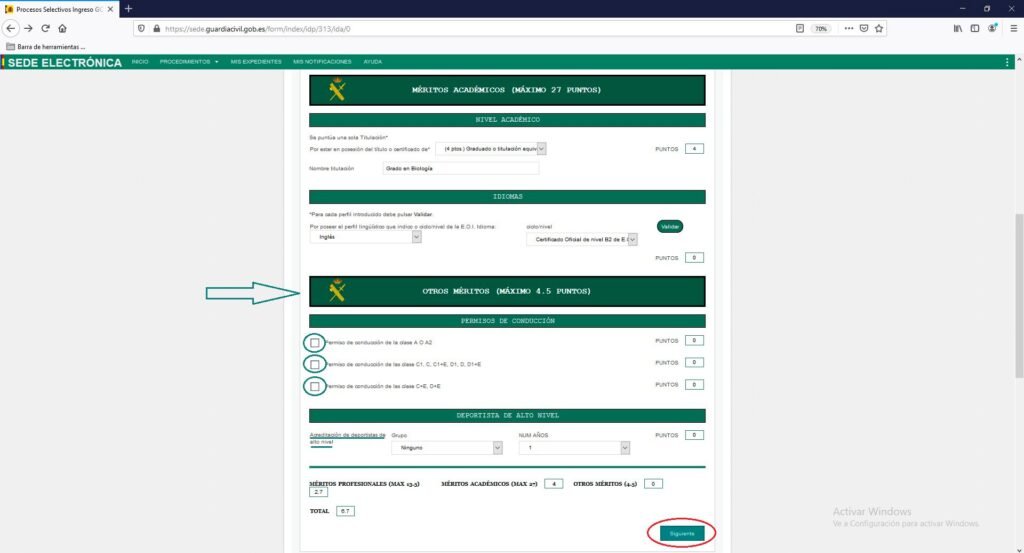Toggle the browser sidebar

pyautogui.click(x=974, y=29)
